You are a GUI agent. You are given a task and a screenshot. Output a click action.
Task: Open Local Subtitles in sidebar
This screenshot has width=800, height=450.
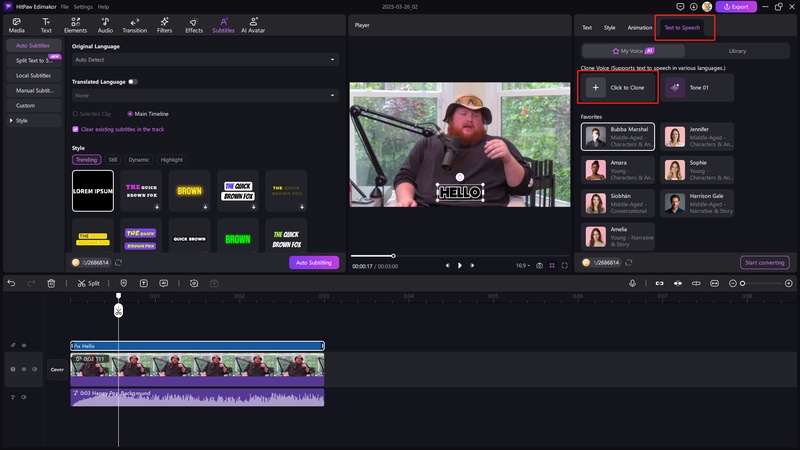click(34, 76)
